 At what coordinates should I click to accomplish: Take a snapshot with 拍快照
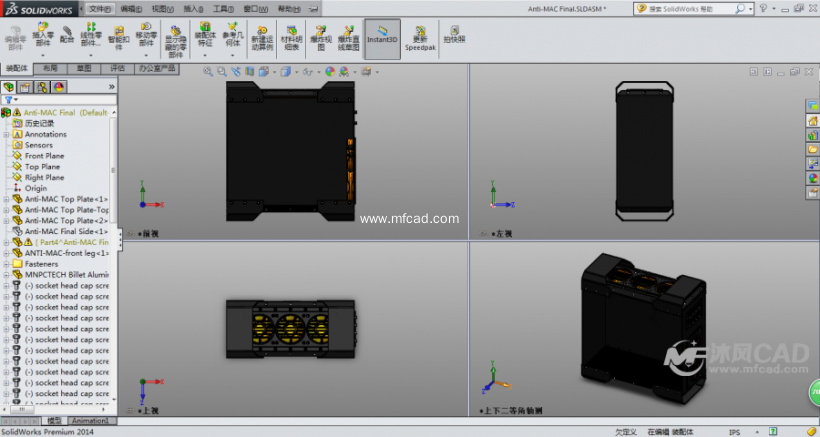[x=454, y=34]
